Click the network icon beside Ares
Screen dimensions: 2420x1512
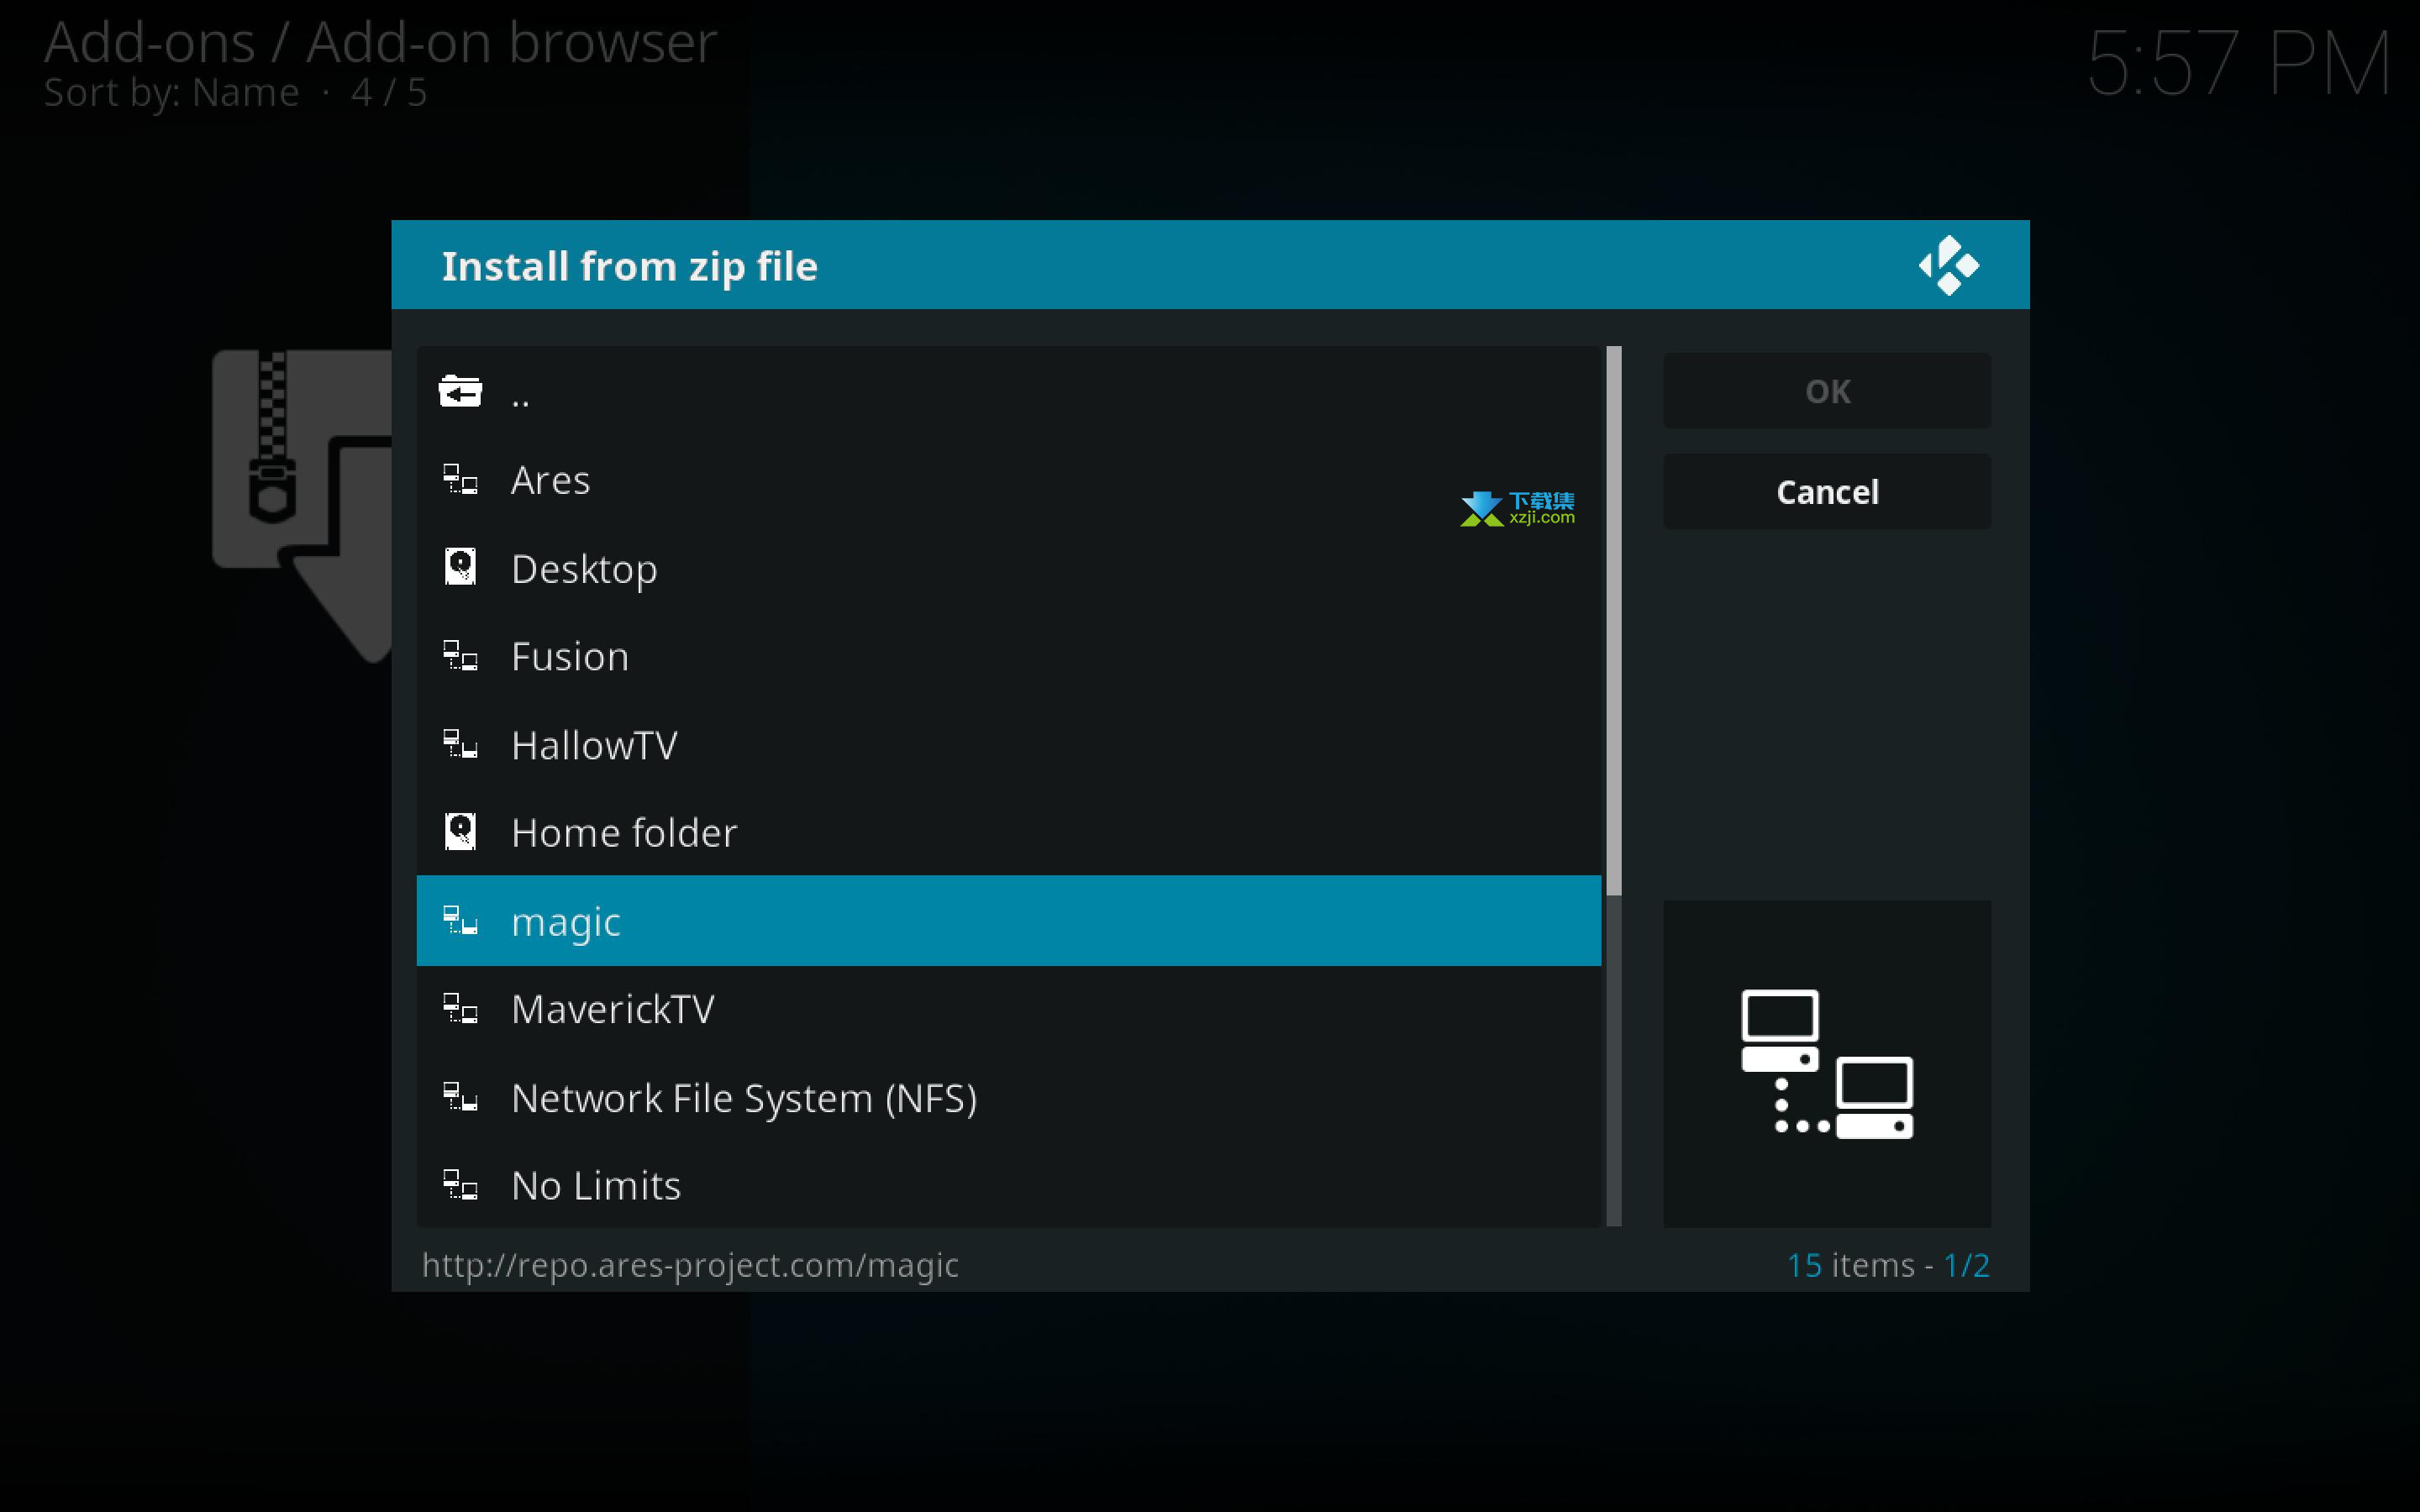[460, 480]
